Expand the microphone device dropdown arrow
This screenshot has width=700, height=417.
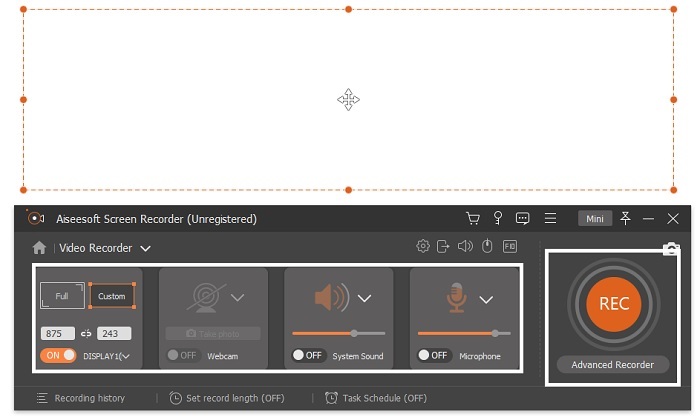[x=486, y=299]
